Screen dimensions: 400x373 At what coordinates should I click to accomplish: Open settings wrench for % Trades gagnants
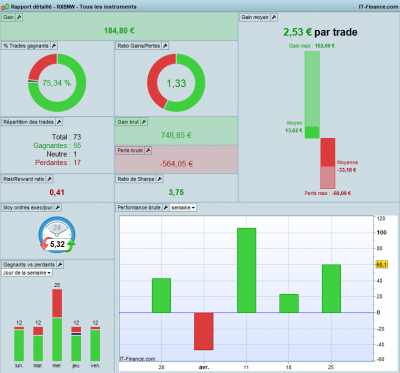[54, 46]
